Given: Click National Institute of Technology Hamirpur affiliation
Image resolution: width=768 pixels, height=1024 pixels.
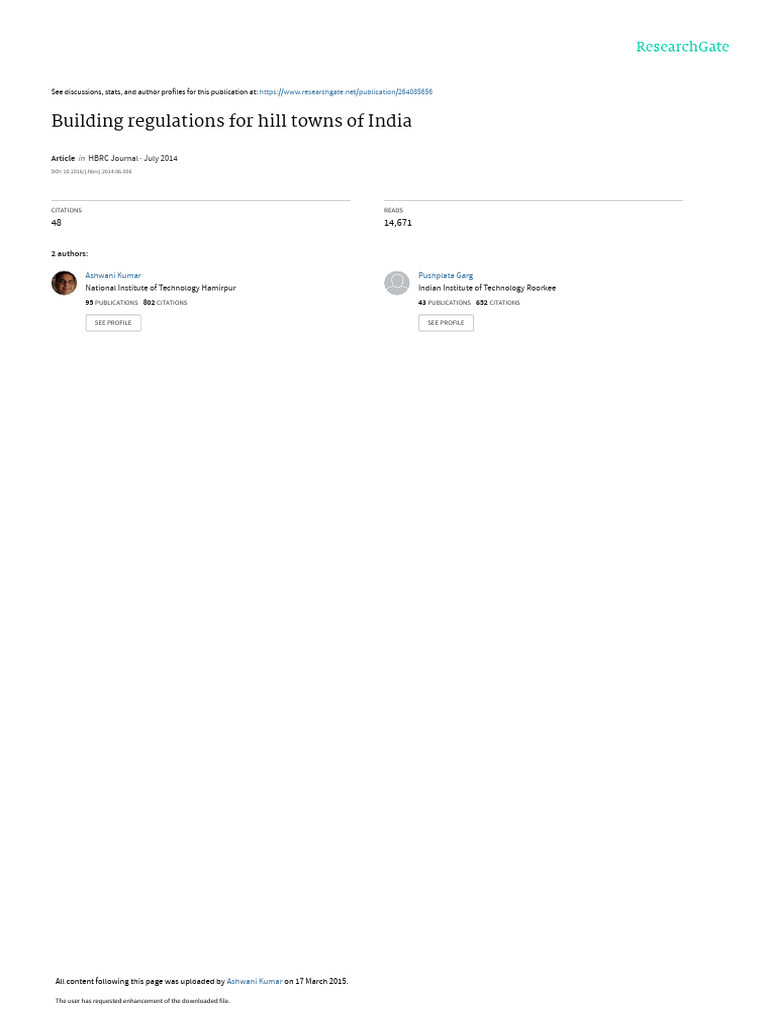Looking at the screenshot, I should [161, 288].
